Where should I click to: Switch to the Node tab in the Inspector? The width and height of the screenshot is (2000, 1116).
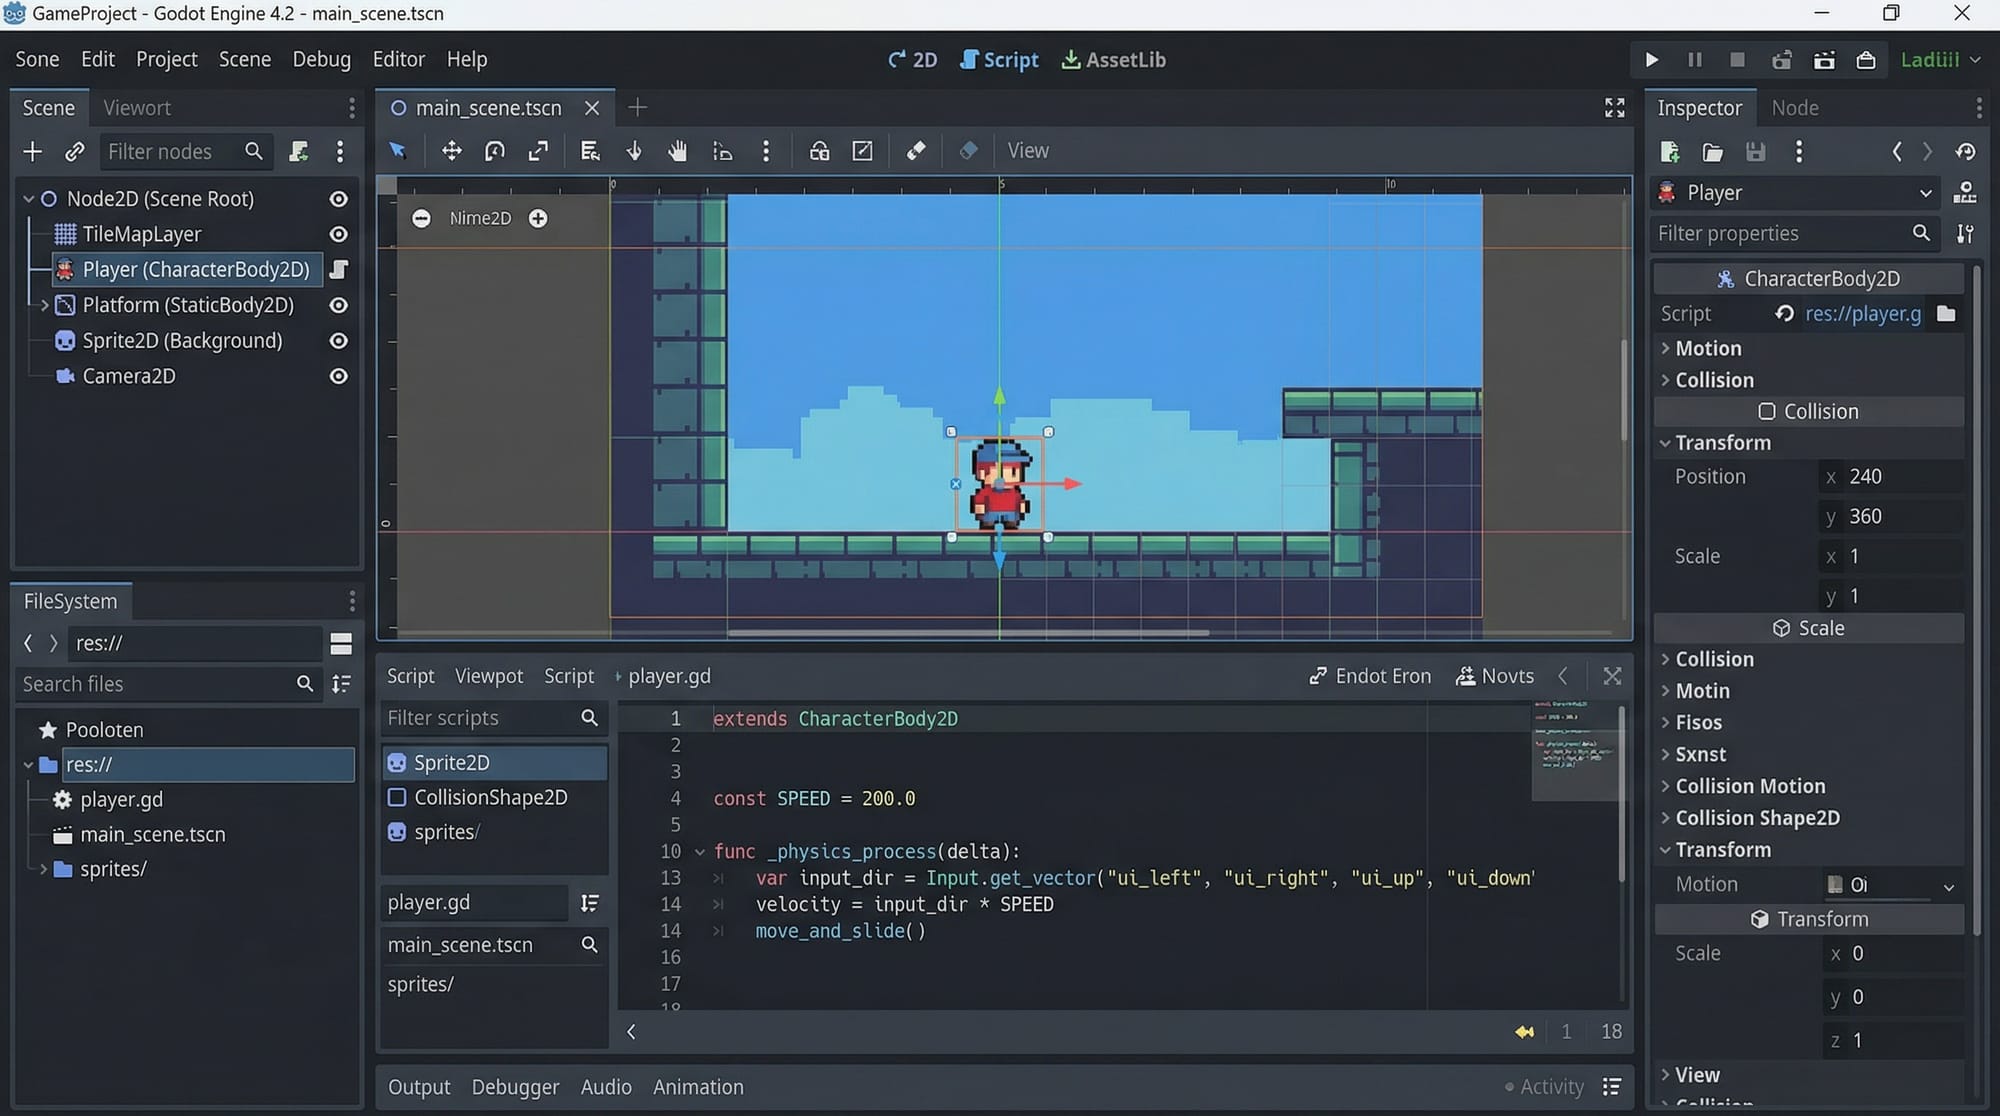1795,107
